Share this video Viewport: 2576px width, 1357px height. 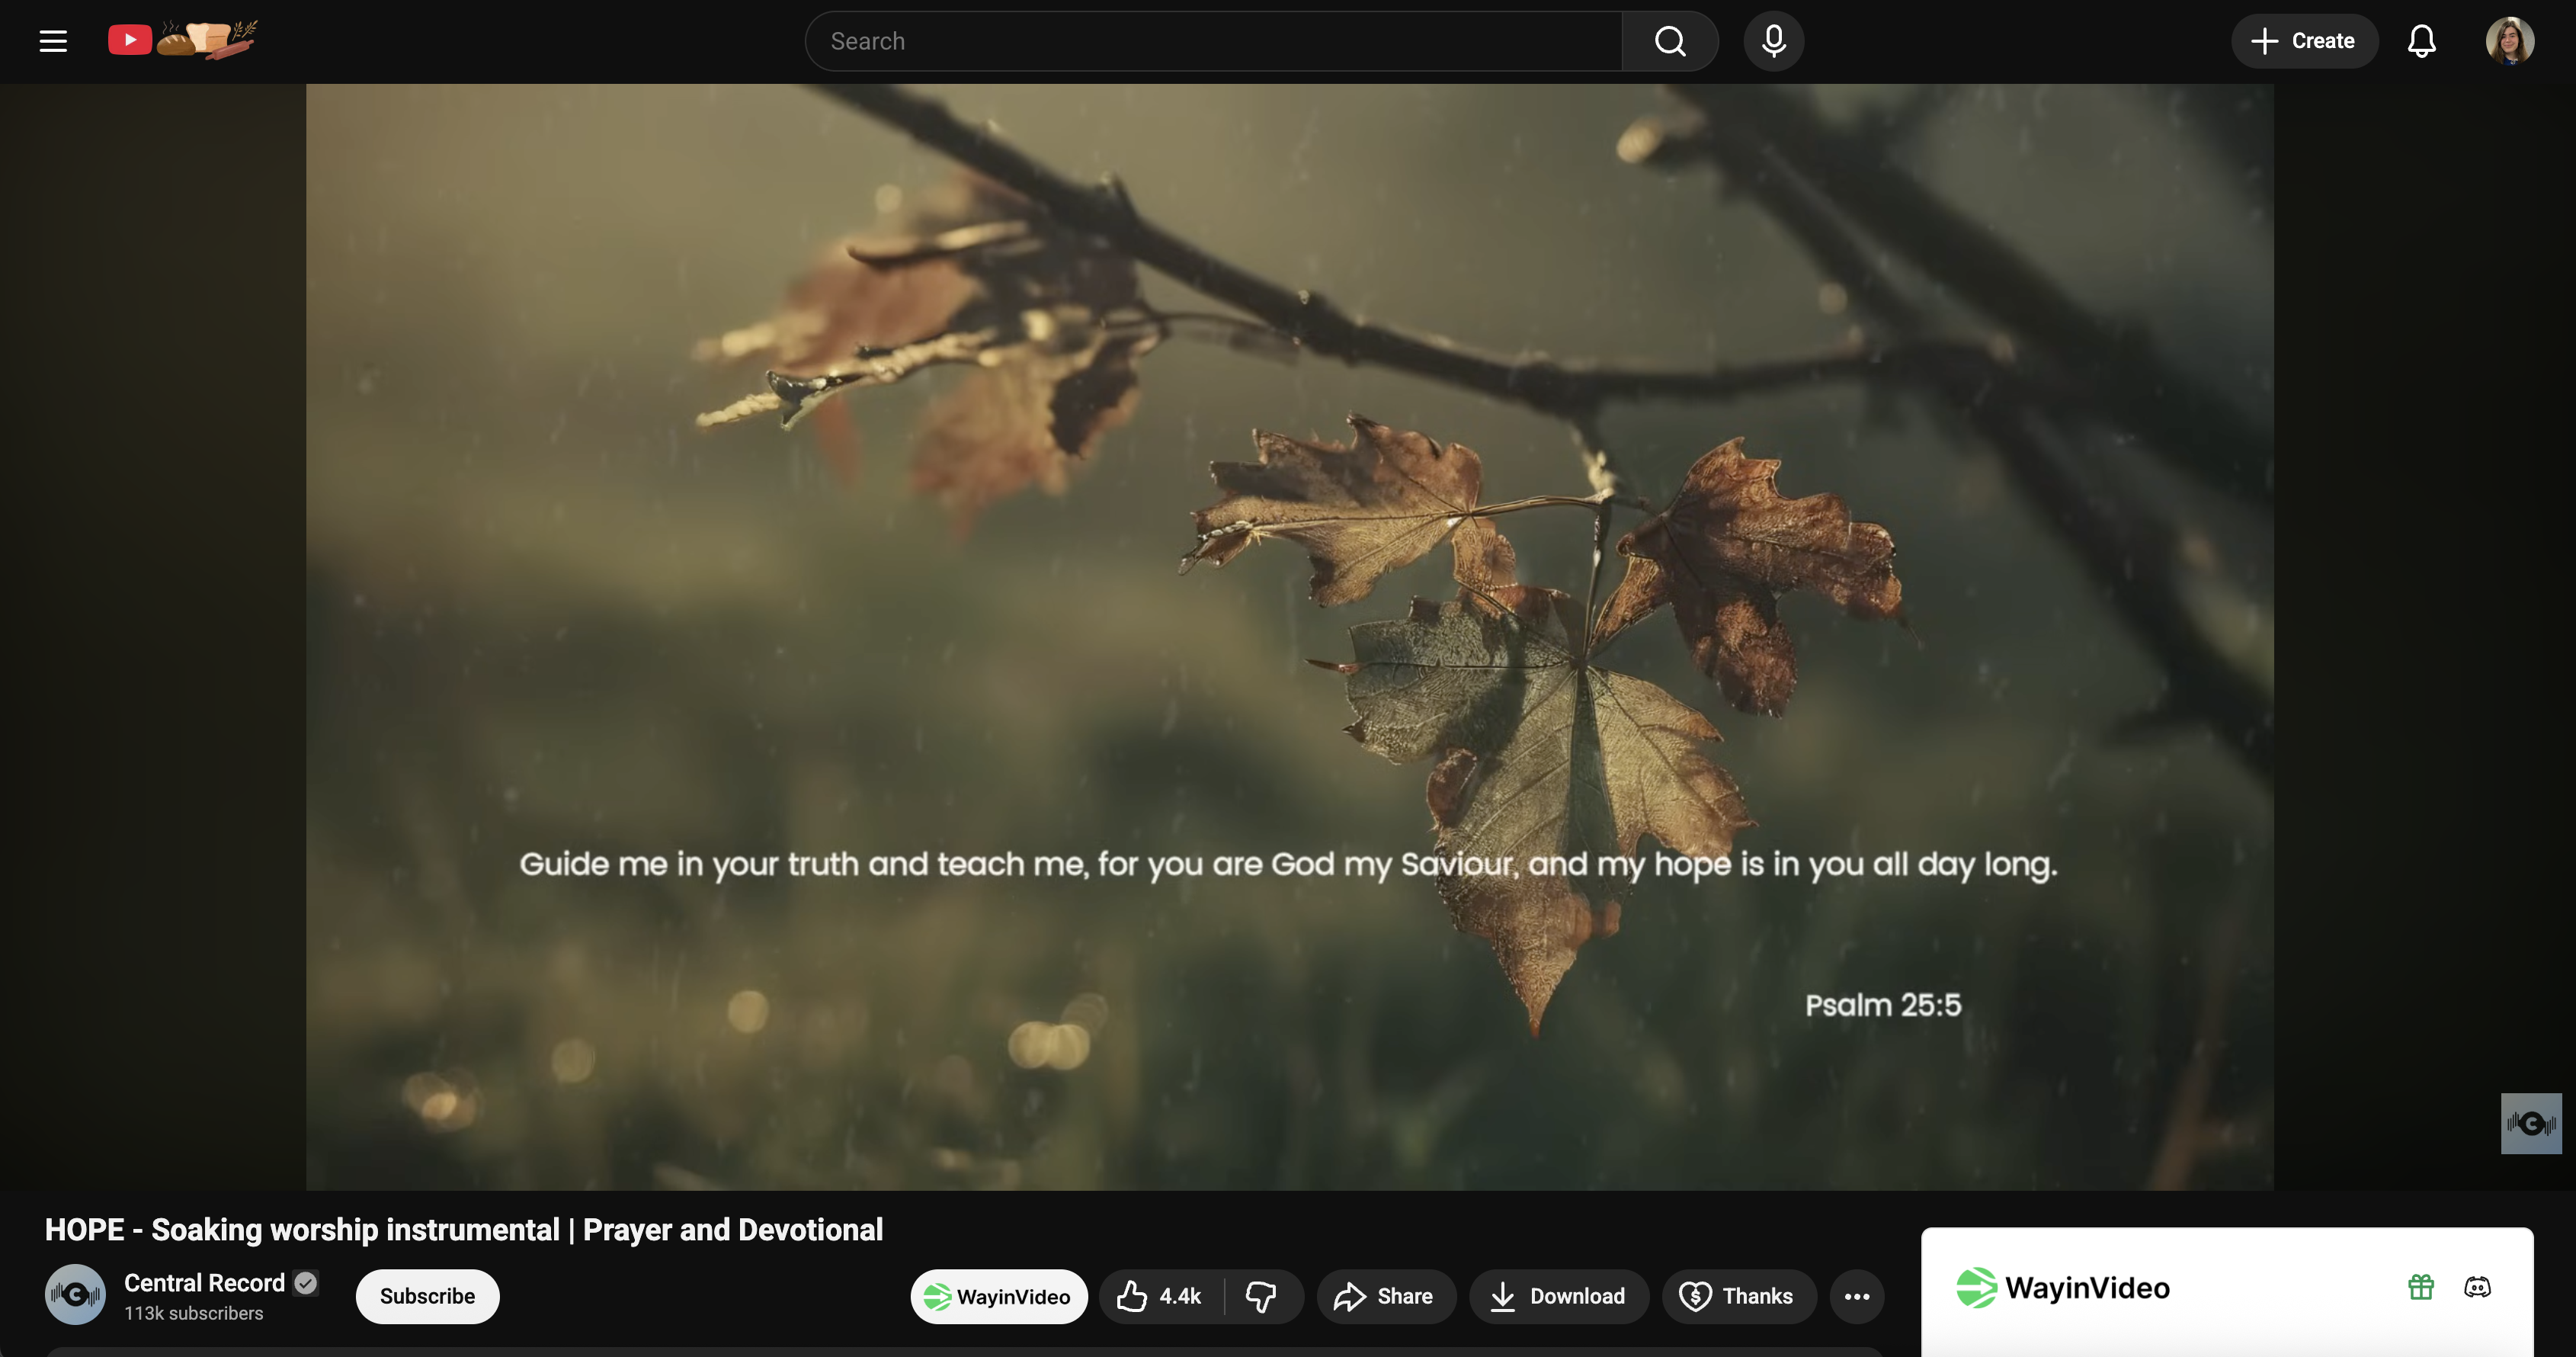pyautogui.click(x=1385, y=1296)
